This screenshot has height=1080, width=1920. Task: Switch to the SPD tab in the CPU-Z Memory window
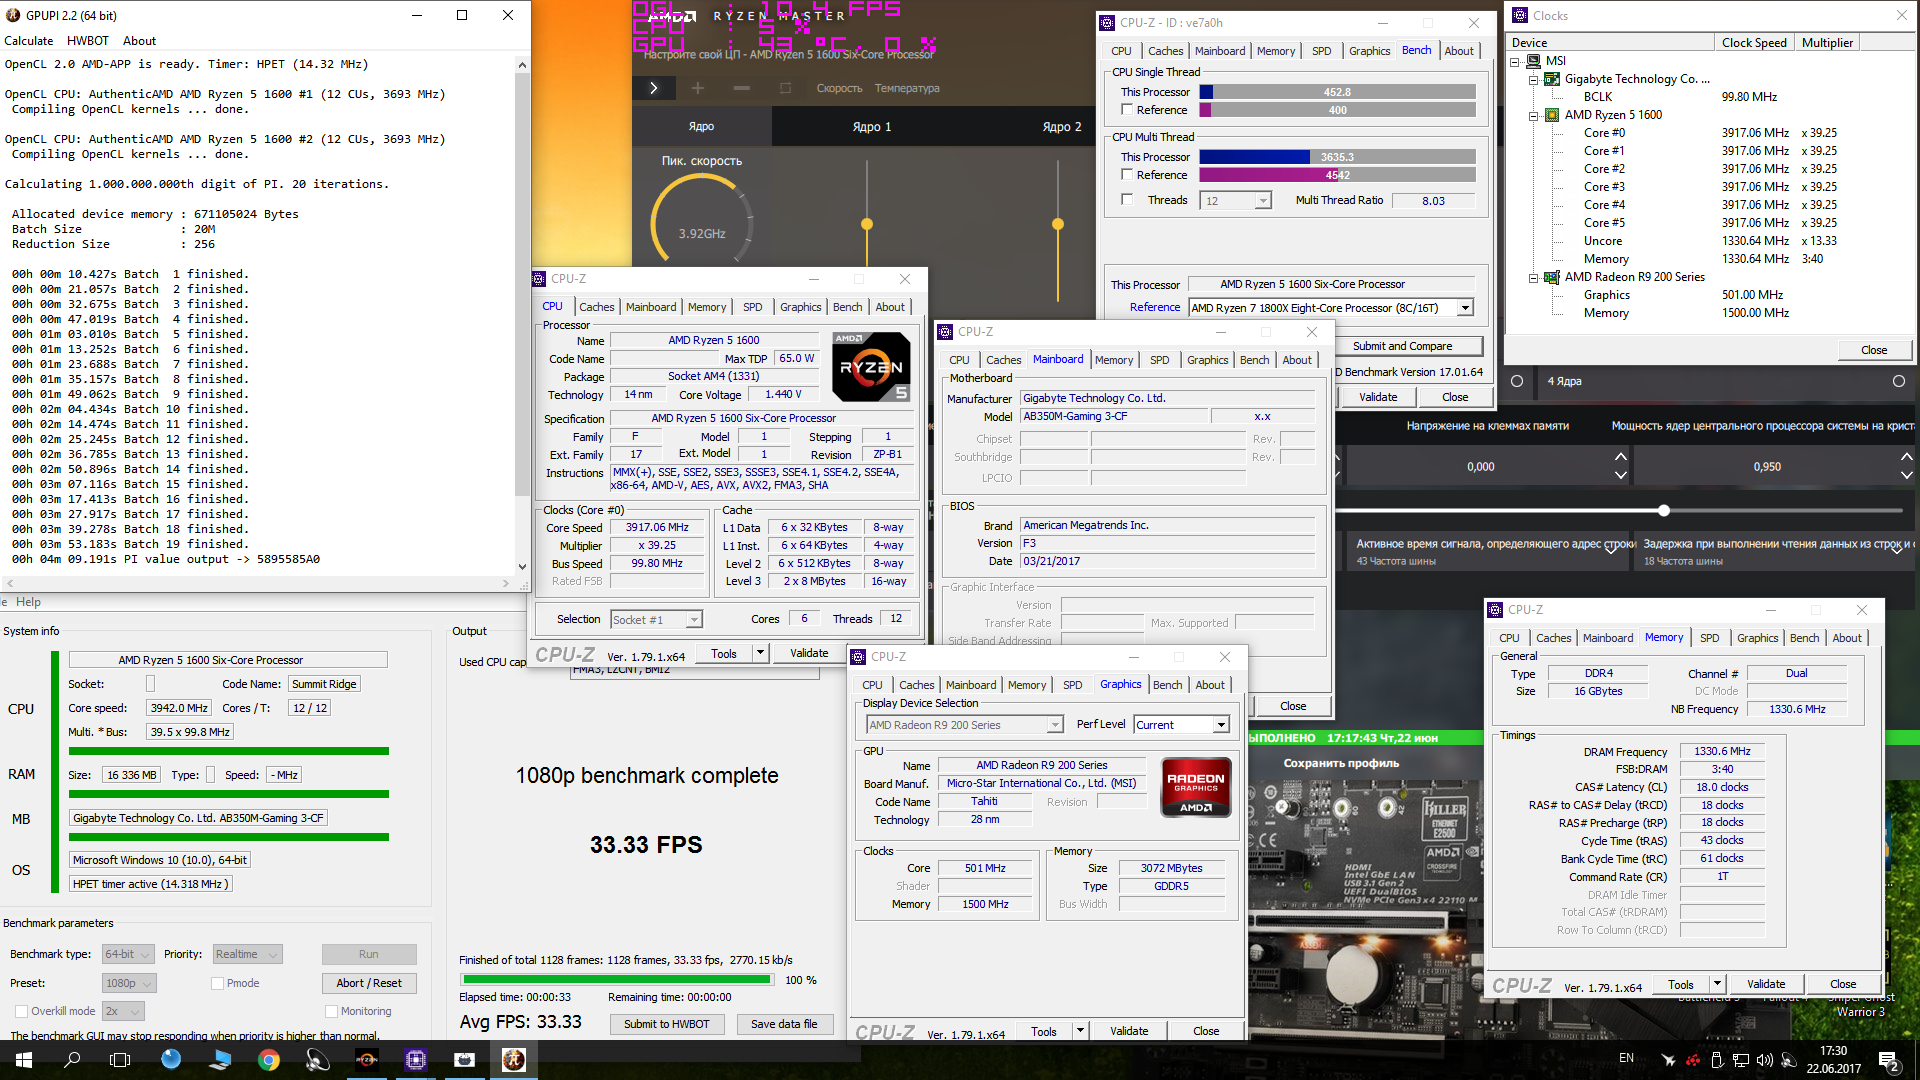tap(1709, 638)
